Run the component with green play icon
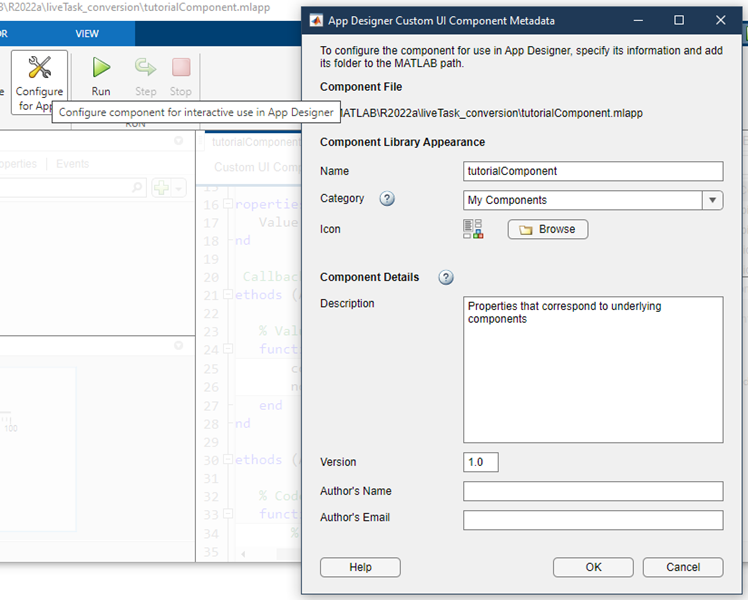The image size is (748, 600). click(x=101, y=67)
